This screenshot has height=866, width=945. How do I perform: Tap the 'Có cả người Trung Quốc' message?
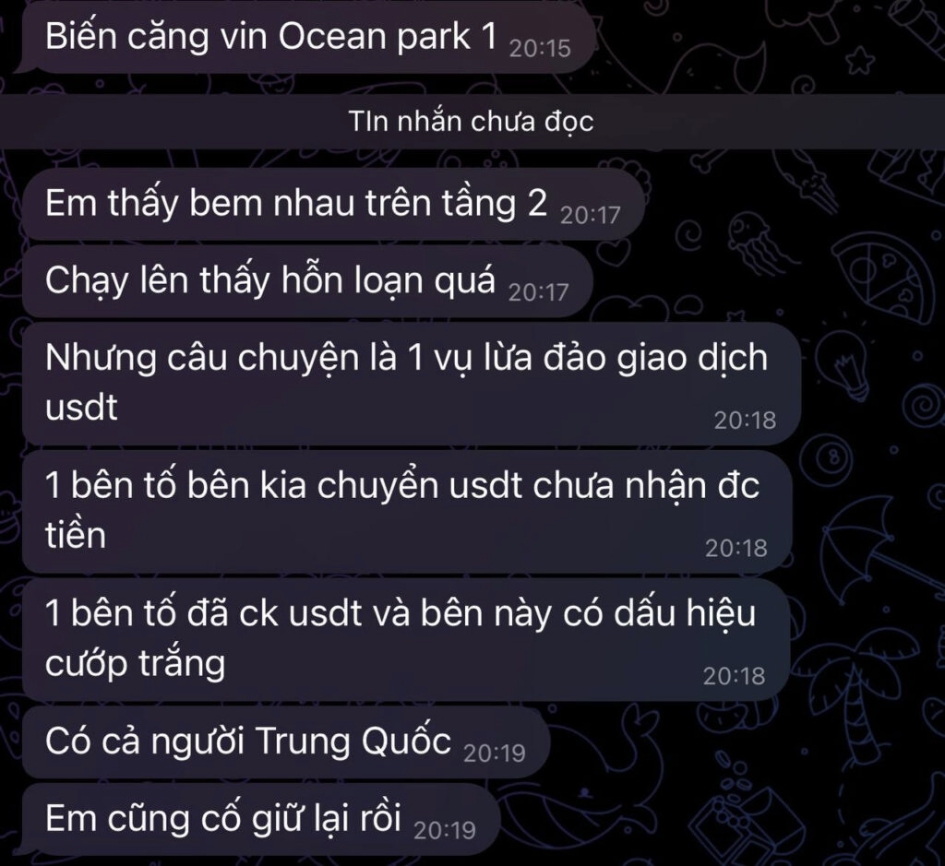(x=286, y=742)
